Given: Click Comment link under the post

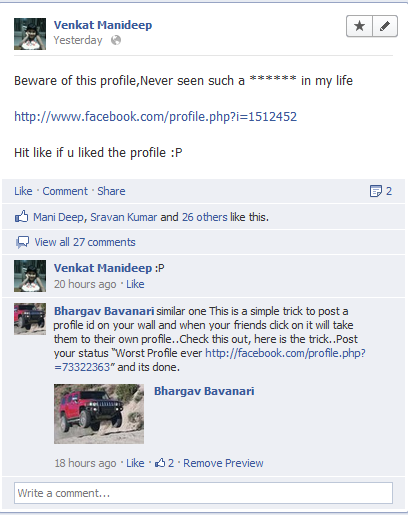Looking at the screenshot, I should tap(65, 191).
